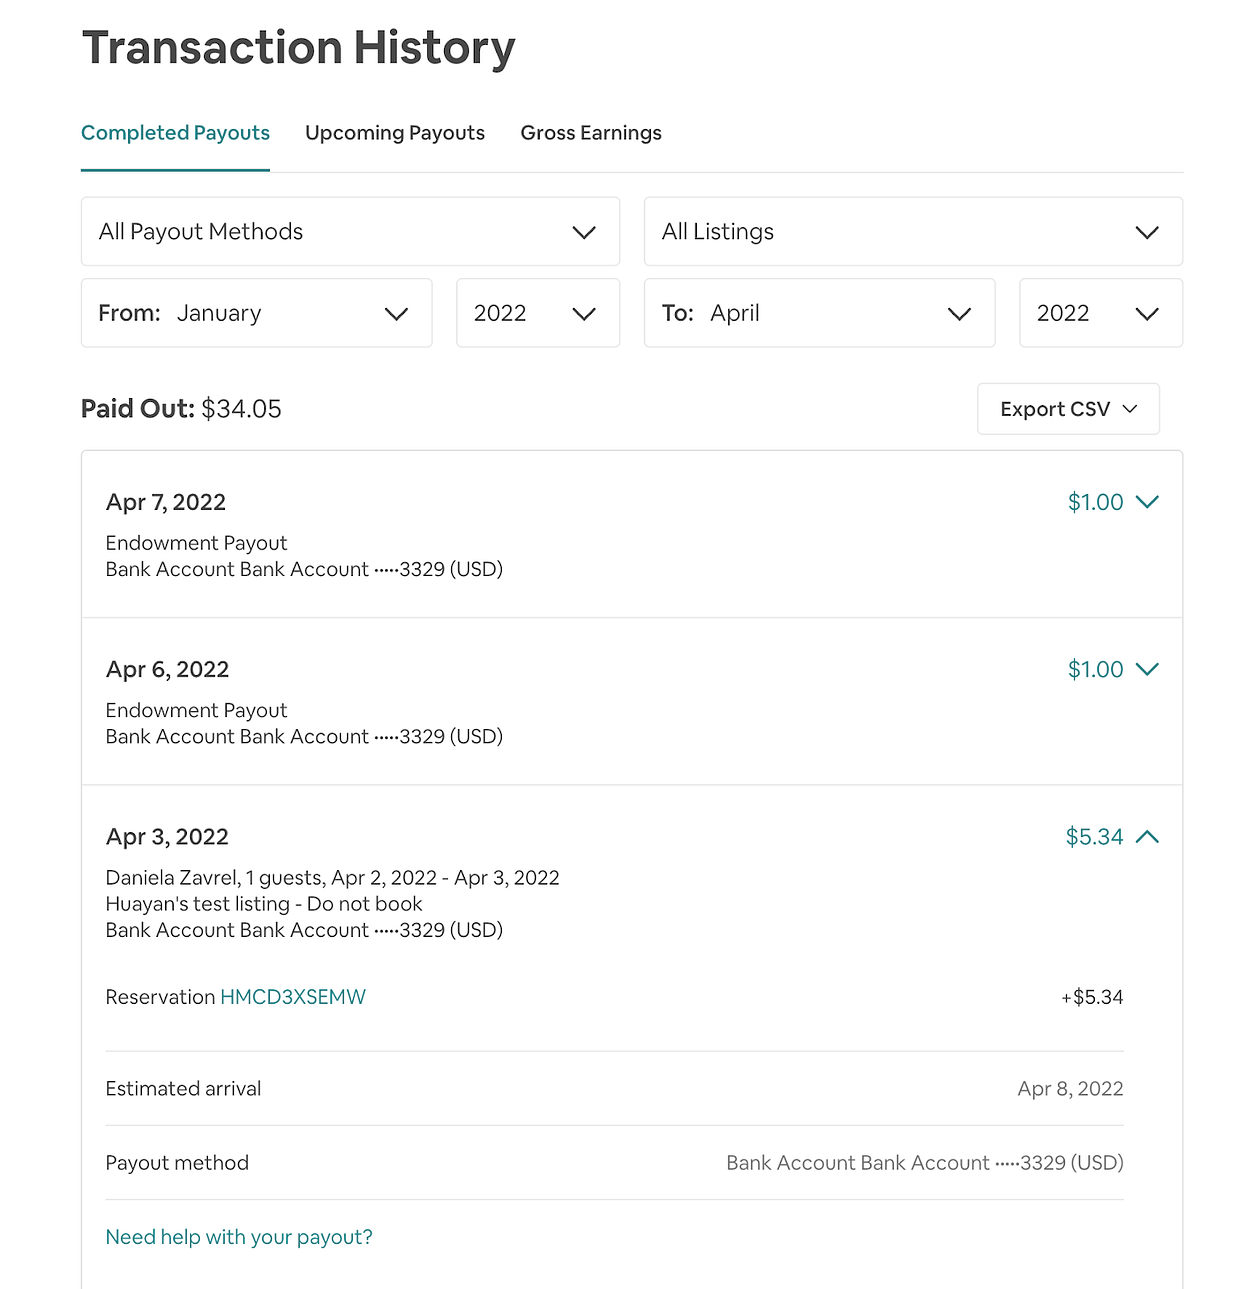Expand the Apr 6, 2022 payout chevron

click(1148, 669)
